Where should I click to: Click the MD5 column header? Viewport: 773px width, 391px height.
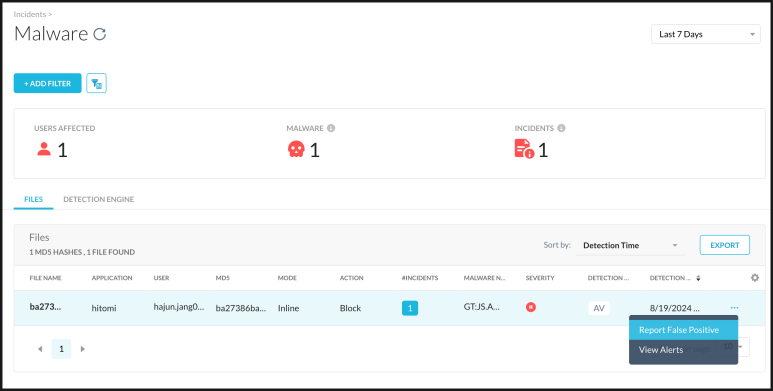222,278
